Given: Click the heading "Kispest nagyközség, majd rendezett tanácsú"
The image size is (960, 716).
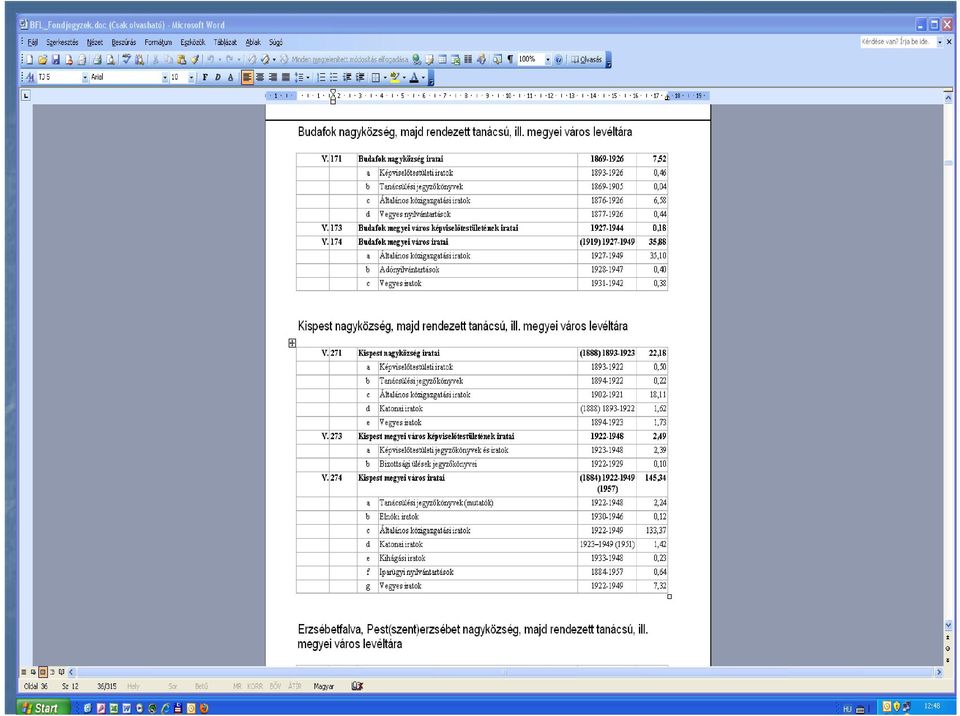Looking at the screenshot, I should pos(402,326).
